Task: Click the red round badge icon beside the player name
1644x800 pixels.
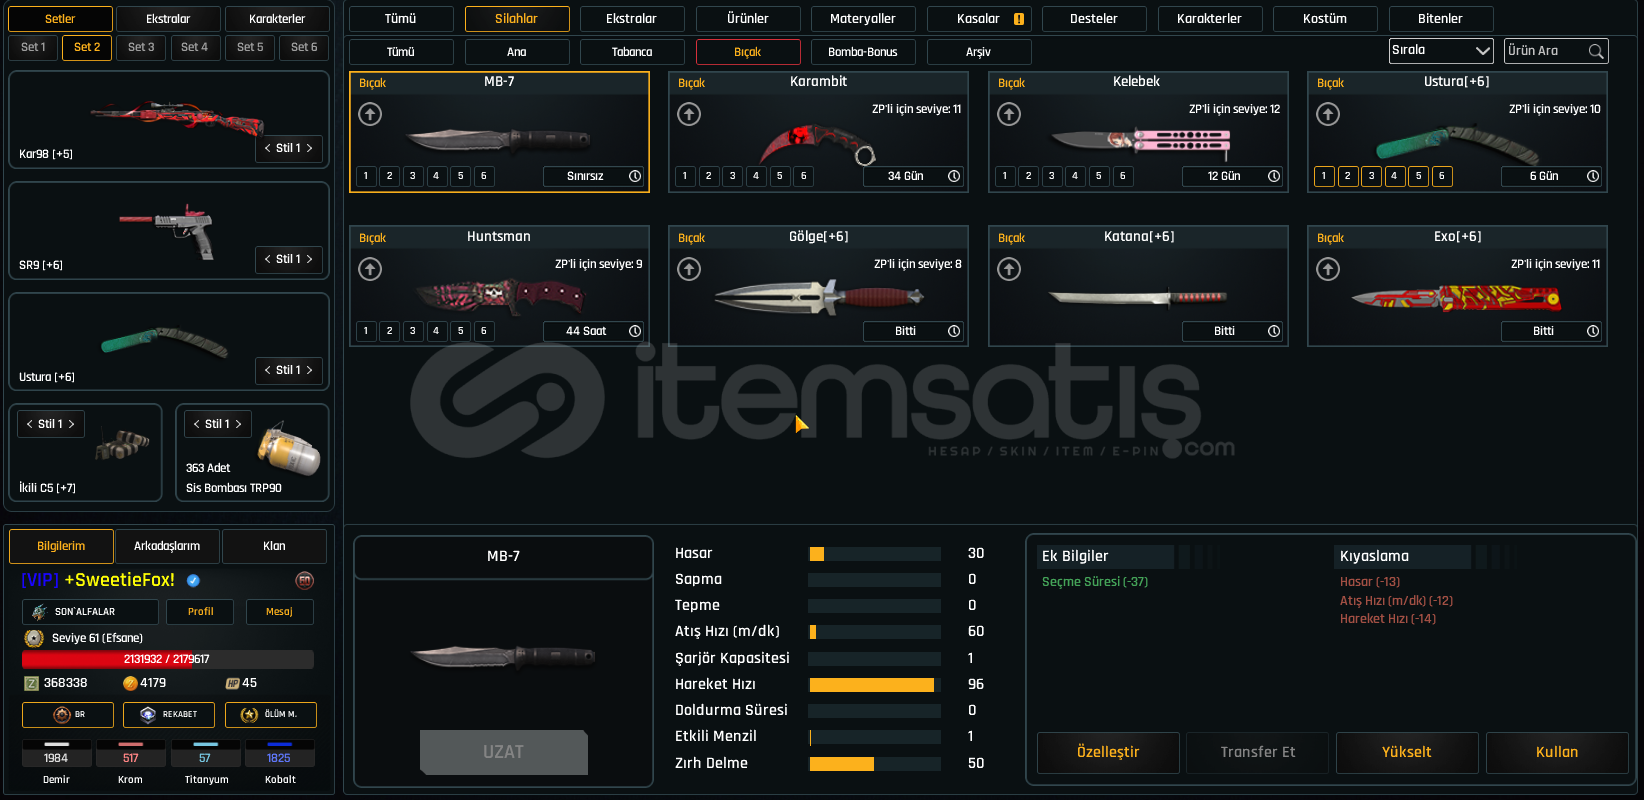Action: coord(305,580)
